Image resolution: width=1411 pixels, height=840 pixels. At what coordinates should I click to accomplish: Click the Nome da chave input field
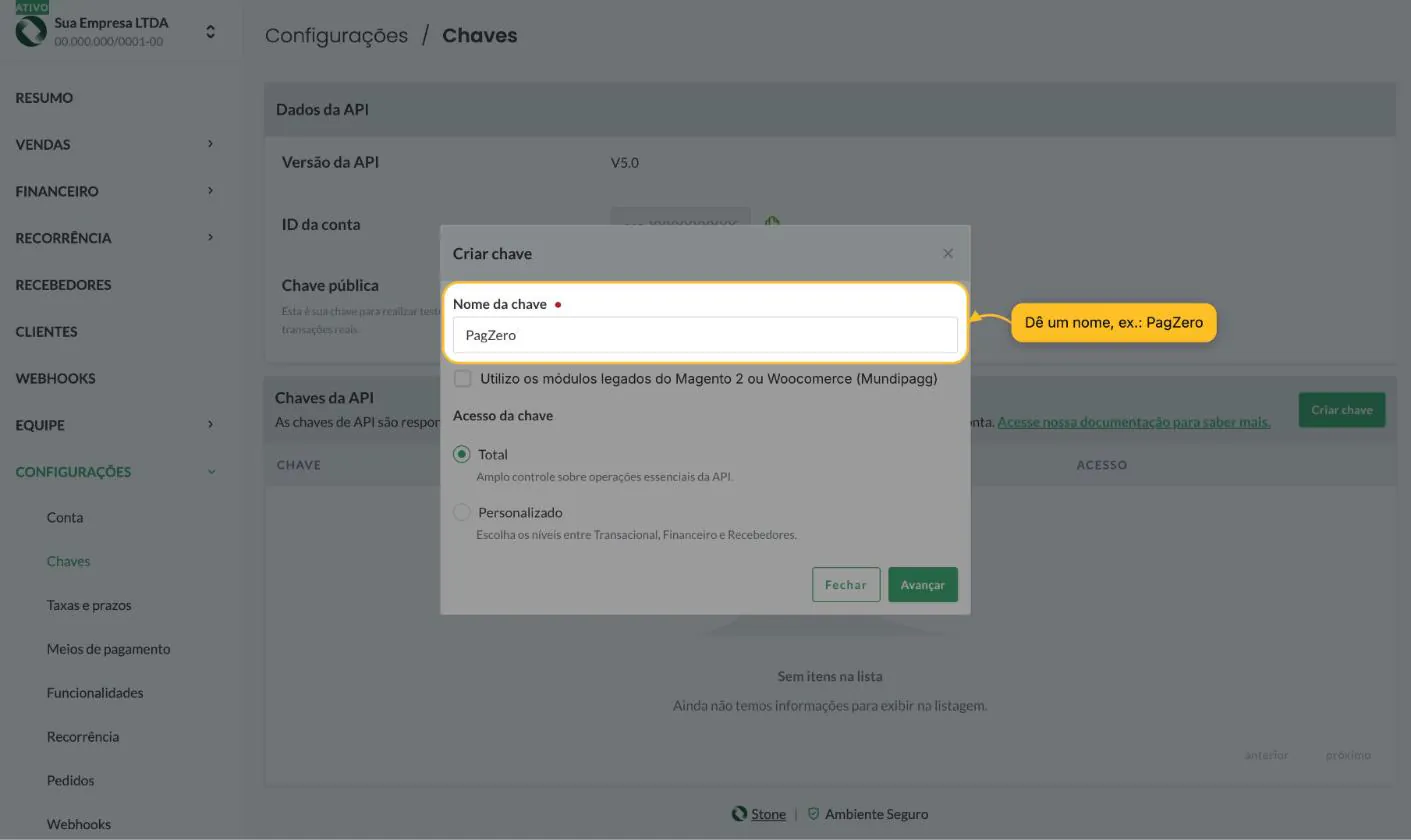(x=705, y=335)
